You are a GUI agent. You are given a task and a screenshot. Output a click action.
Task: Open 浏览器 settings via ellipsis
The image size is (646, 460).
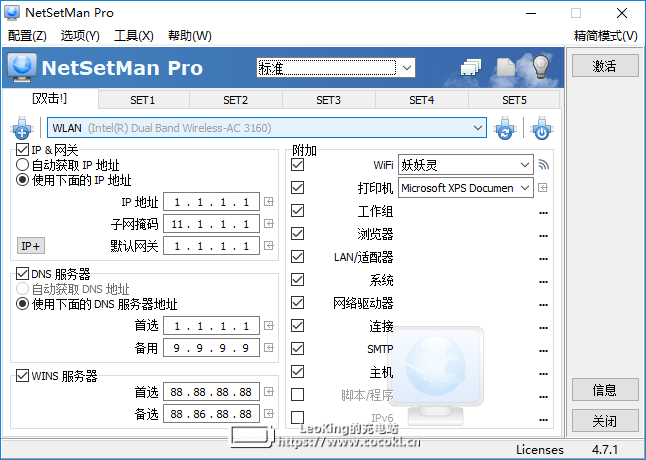tap(543, 236)
